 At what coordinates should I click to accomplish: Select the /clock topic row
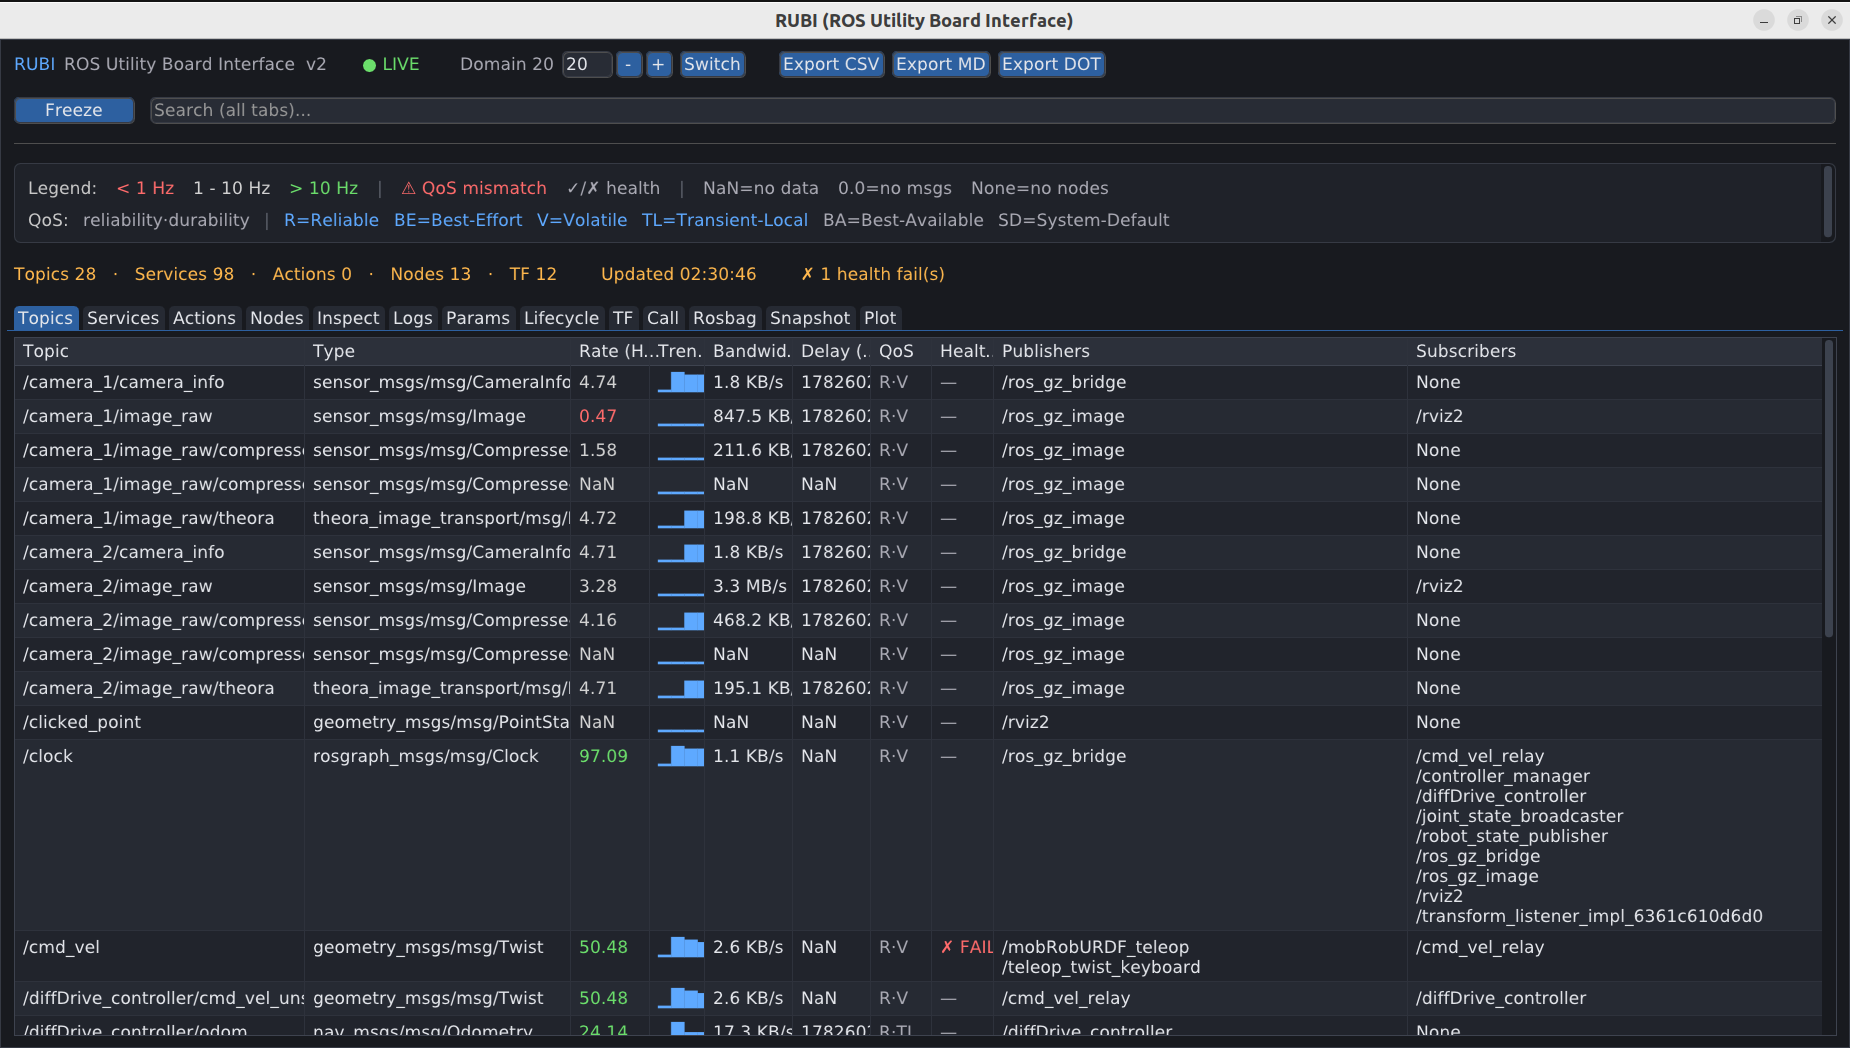pos(918,835)
